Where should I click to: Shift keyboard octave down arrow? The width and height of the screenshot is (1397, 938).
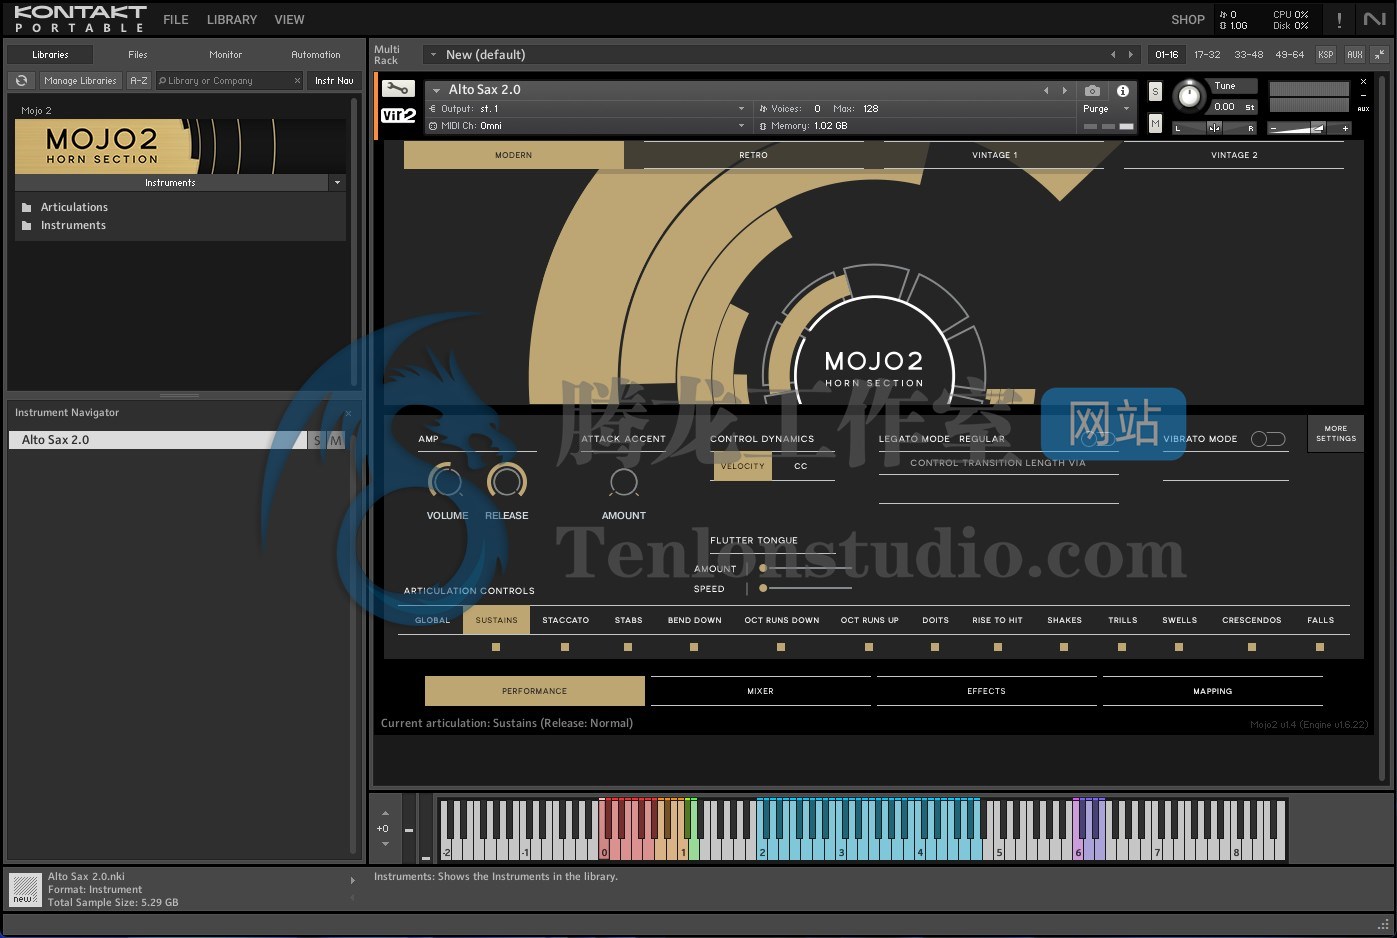pos(385,844)
